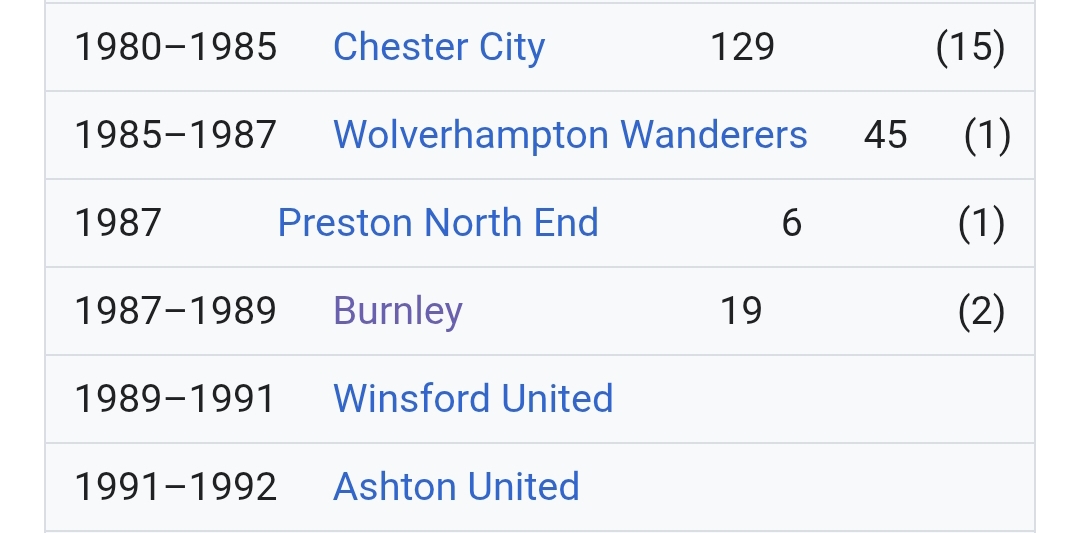The image size is (1080, 533).
Task: Select the 1991–1992 years cell
Action: [176, 487]
